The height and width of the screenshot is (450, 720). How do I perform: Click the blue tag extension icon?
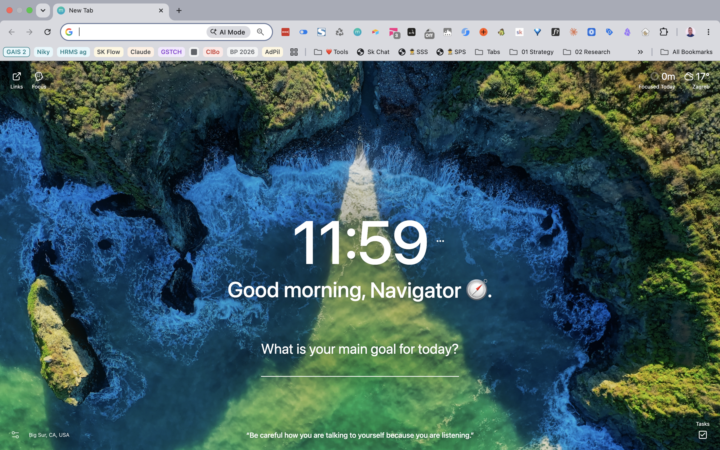[609, 32]
